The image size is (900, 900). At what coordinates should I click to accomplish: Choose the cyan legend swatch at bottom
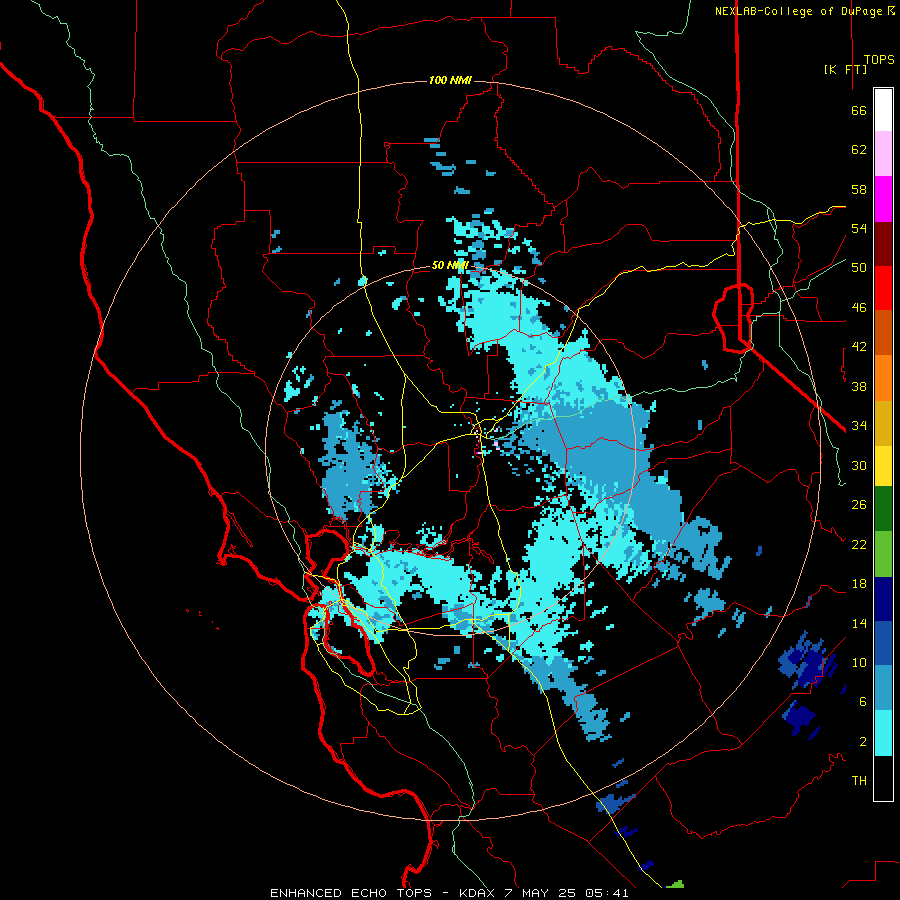tap(883, 733)
